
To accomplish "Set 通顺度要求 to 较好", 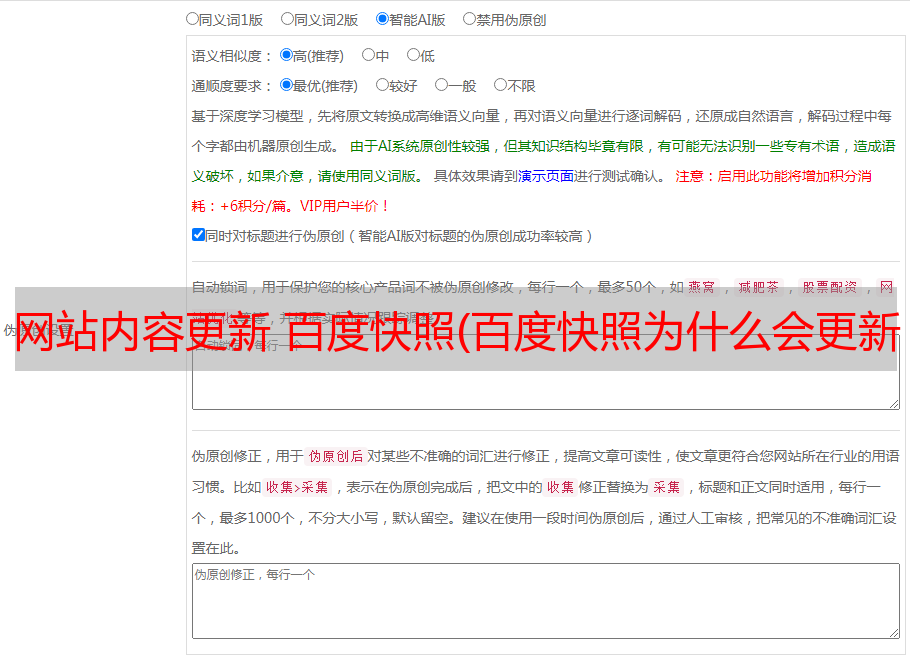I will [382, 85].
